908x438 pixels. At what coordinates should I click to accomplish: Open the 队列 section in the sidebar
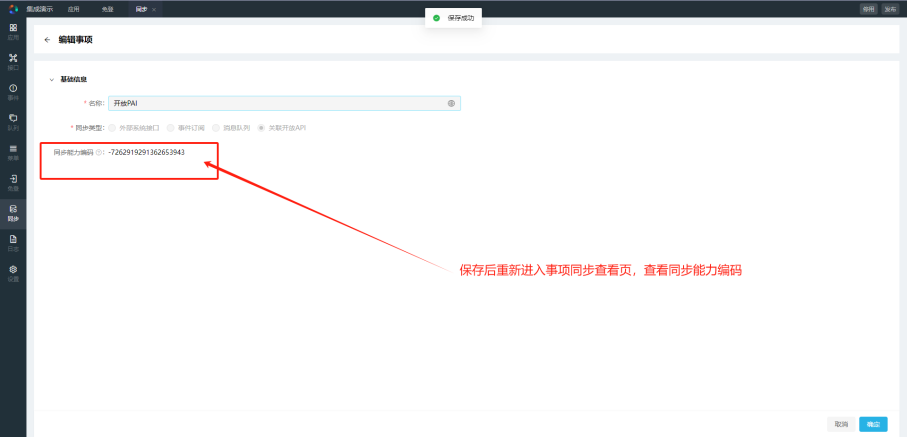13,122
